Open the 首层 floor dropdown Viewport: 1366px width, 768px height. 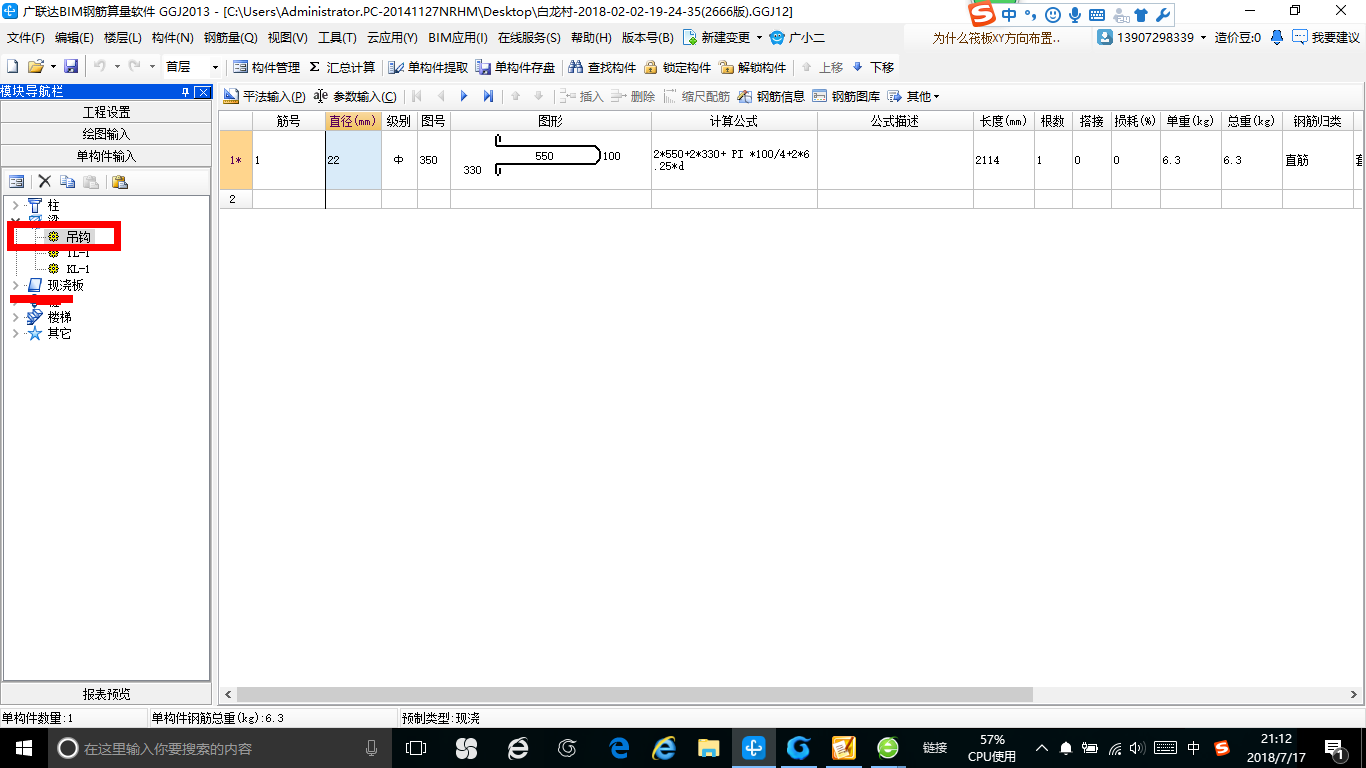pyautogui.click(x=215, y=67)
